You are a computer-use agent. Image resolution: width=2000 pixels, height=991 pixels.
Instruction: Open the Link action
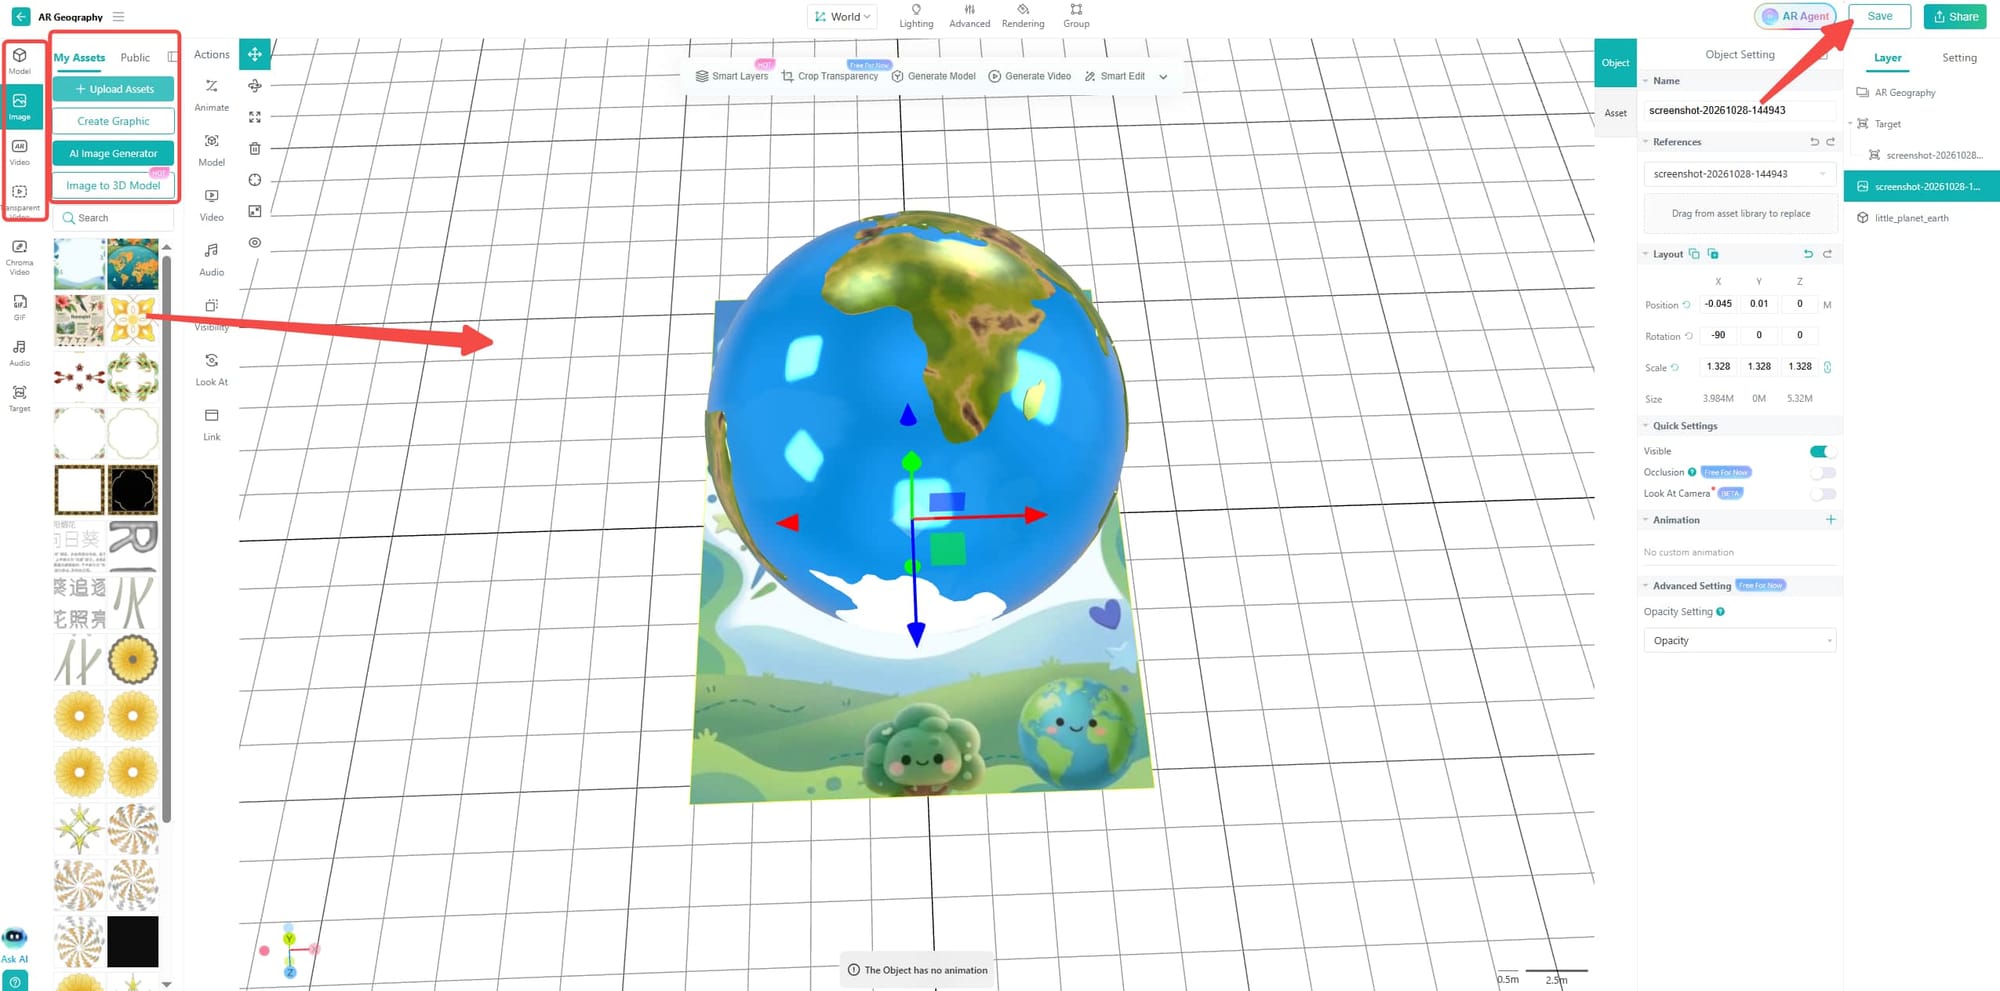[212, 425]
